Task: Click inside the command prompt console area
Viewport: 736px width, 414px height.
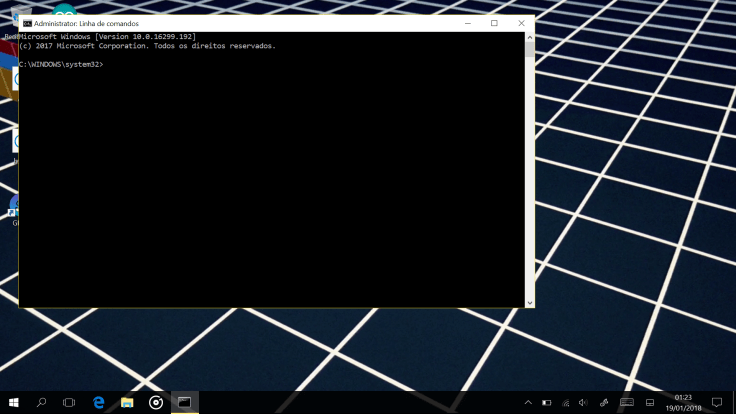Action: pos(275,180)
